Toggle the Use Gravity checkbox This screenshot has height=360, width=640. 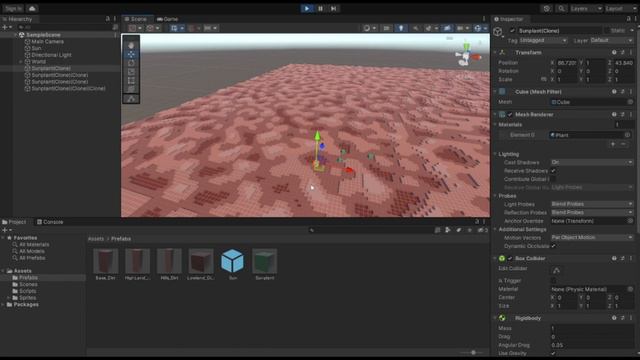tap(553, 353)
